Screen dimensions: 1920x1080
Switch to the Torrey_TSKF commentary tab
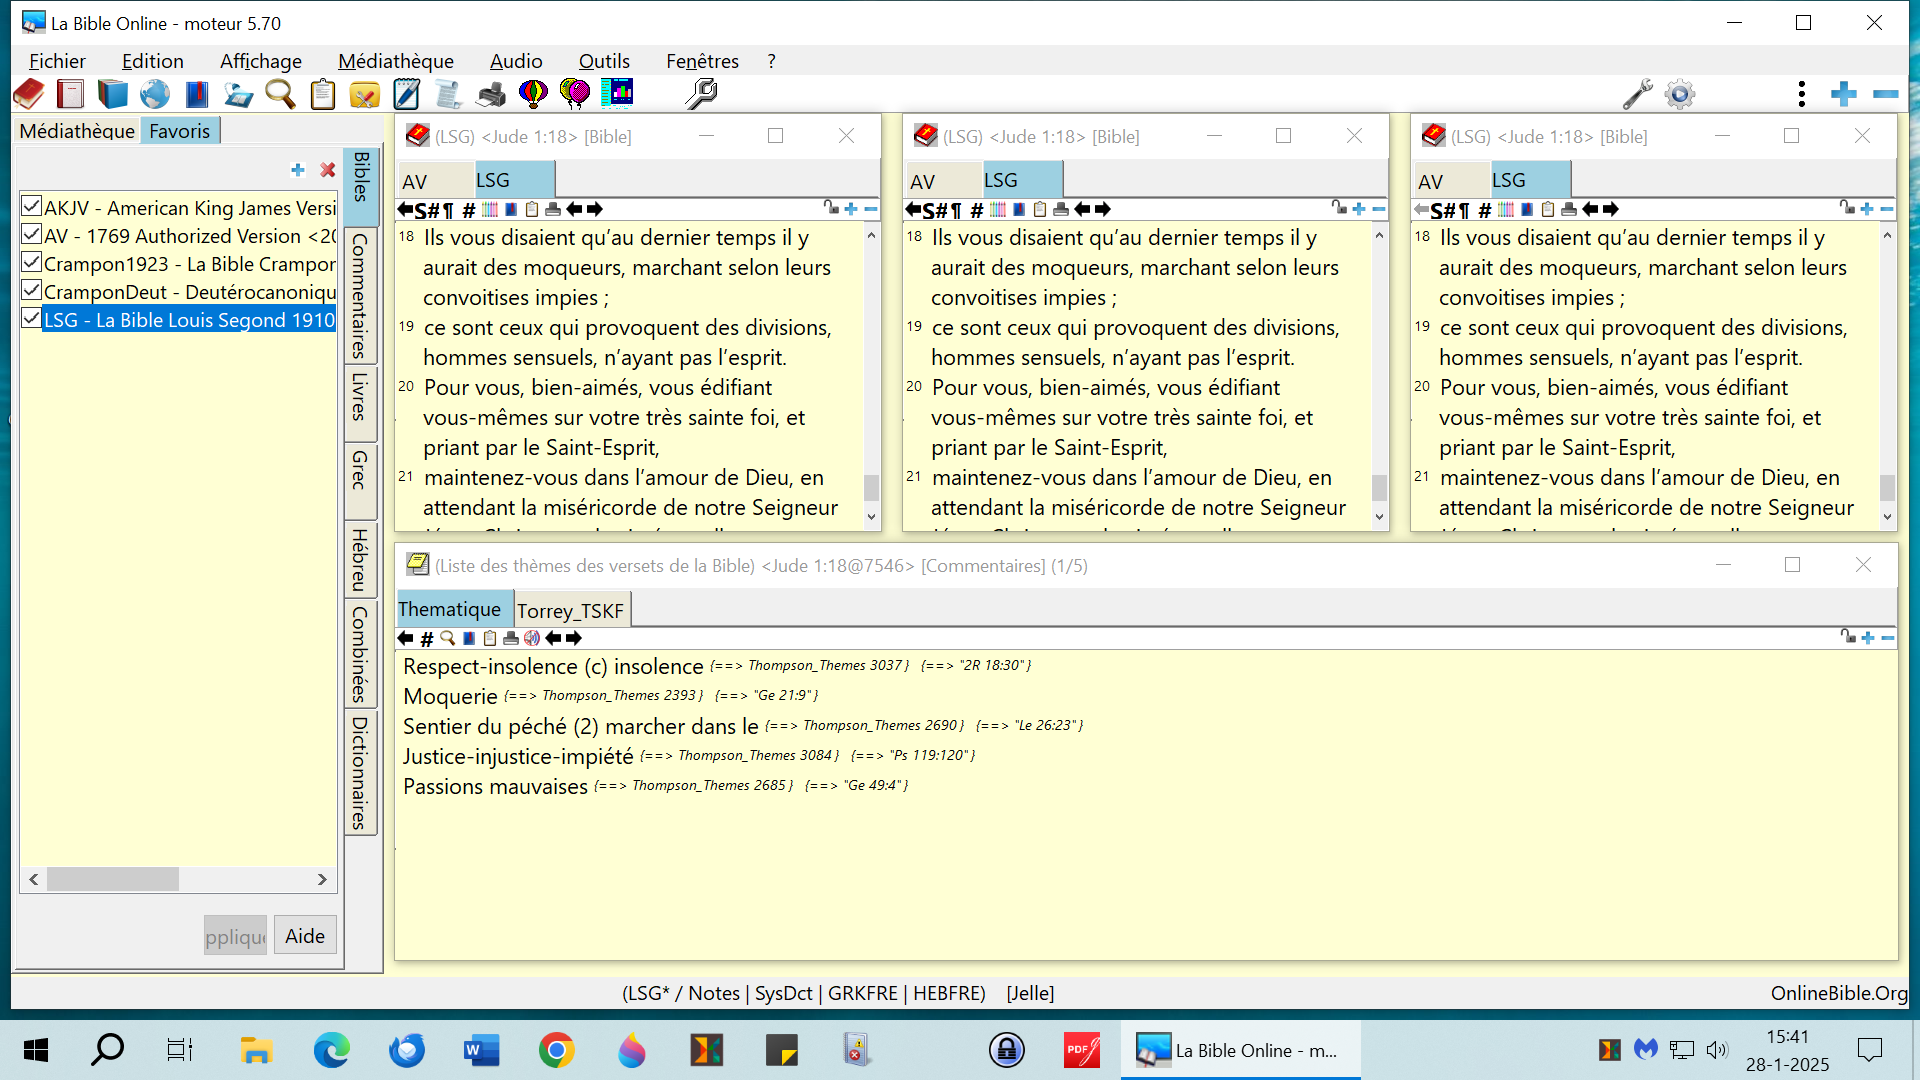[570, 610]
